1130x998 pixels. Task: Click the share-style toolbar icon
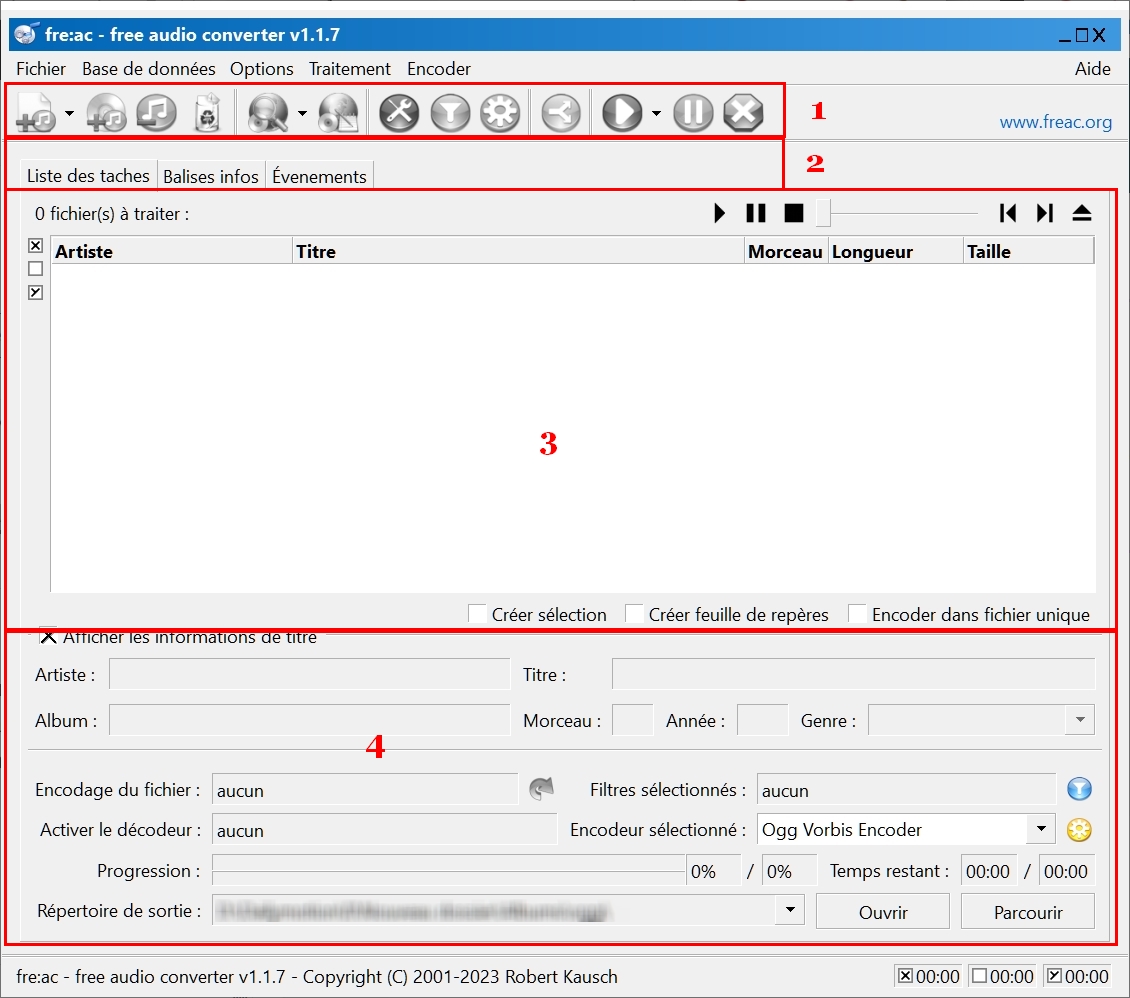click(561, 112)
